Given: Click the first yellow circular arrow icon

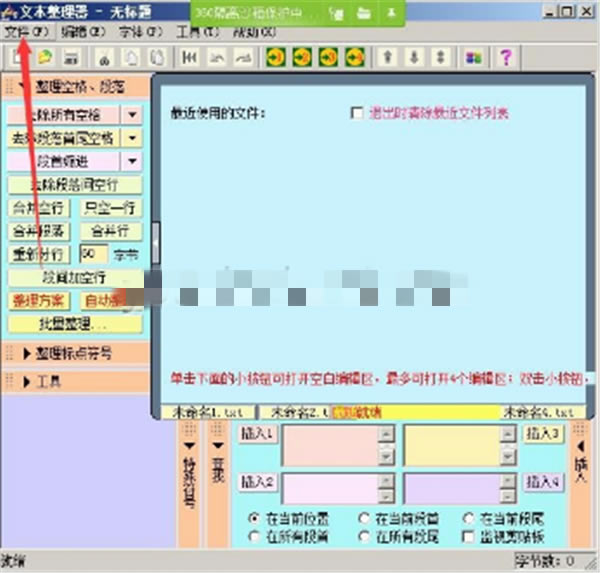Looking at the screenshot, I should [275, 57].
